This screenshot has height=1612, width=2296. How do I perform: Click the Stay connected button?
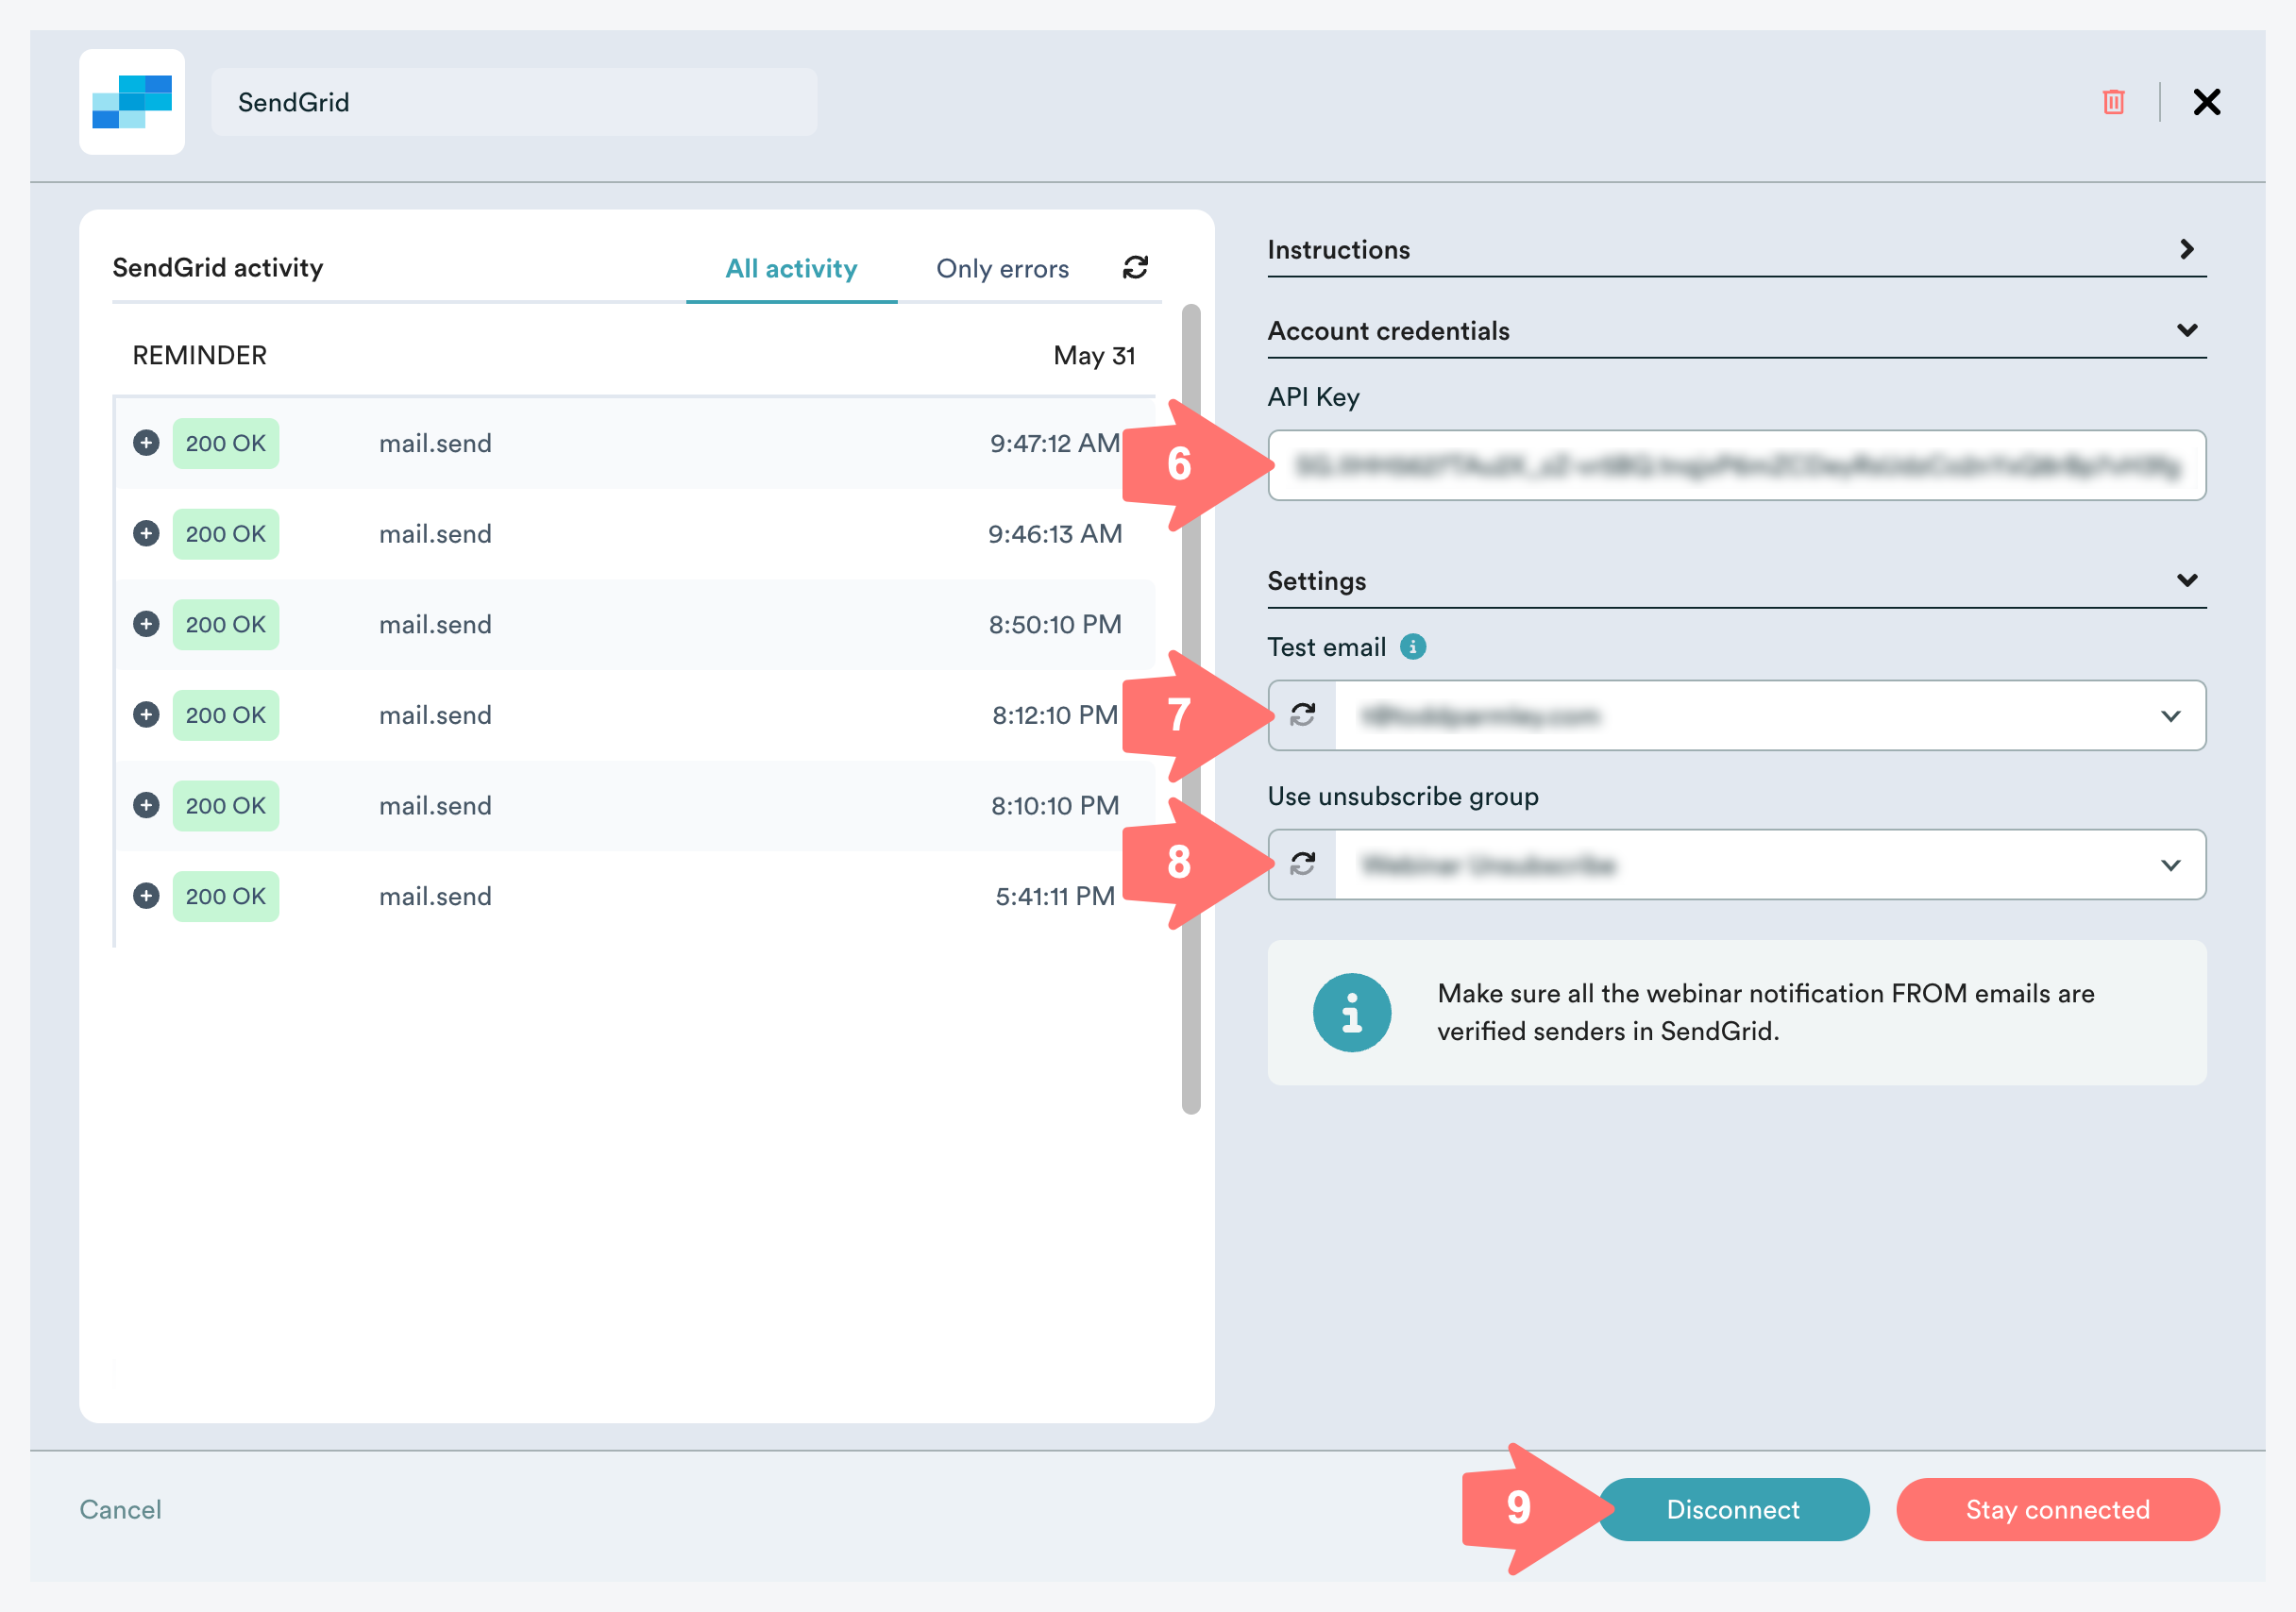(2057, 1509)
